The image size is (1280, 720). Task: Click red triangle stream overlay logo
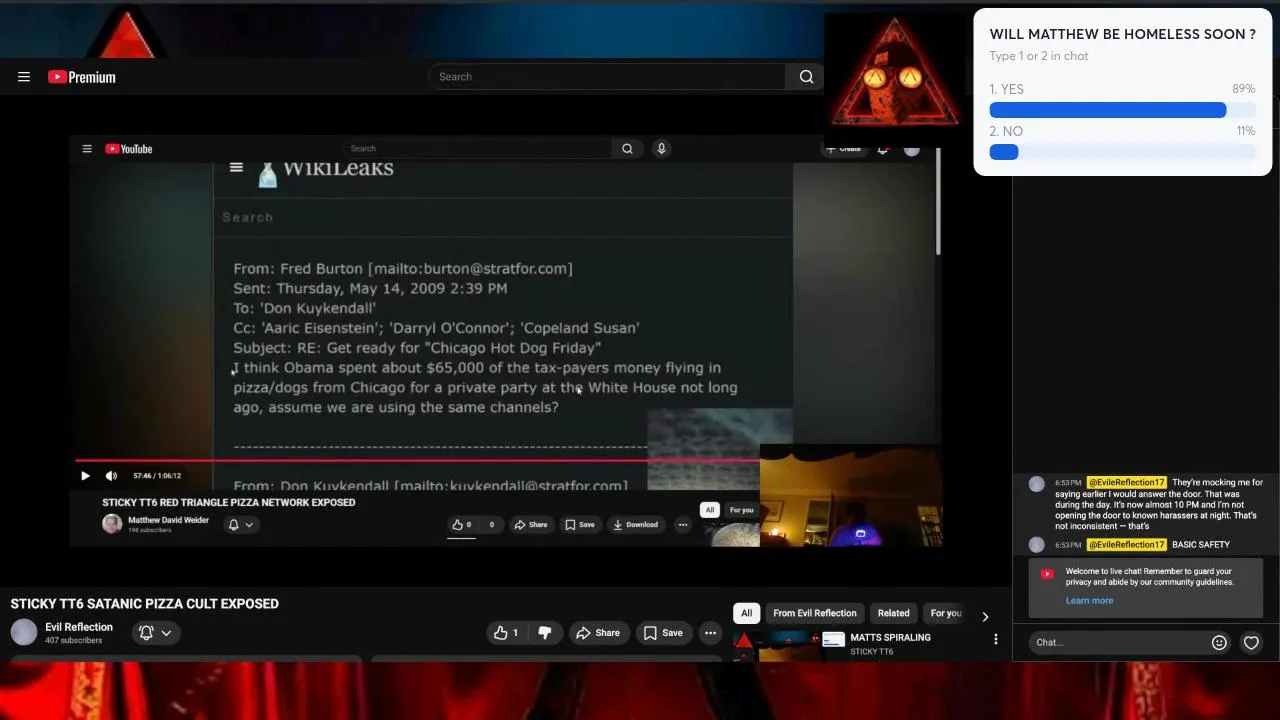click(x=893, y=72)
